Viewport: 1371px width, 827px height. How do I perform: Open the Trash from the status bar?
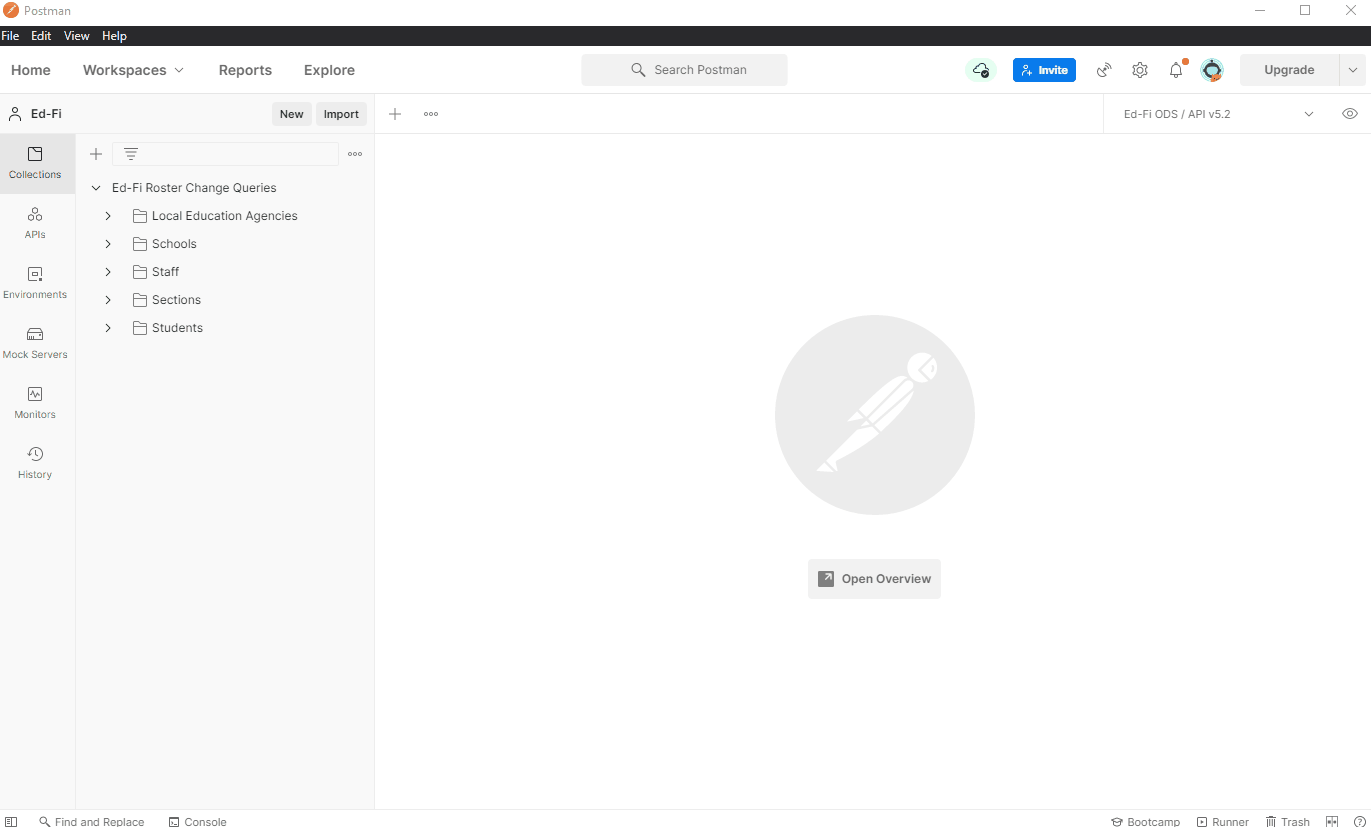click(x=1287, y=821)
